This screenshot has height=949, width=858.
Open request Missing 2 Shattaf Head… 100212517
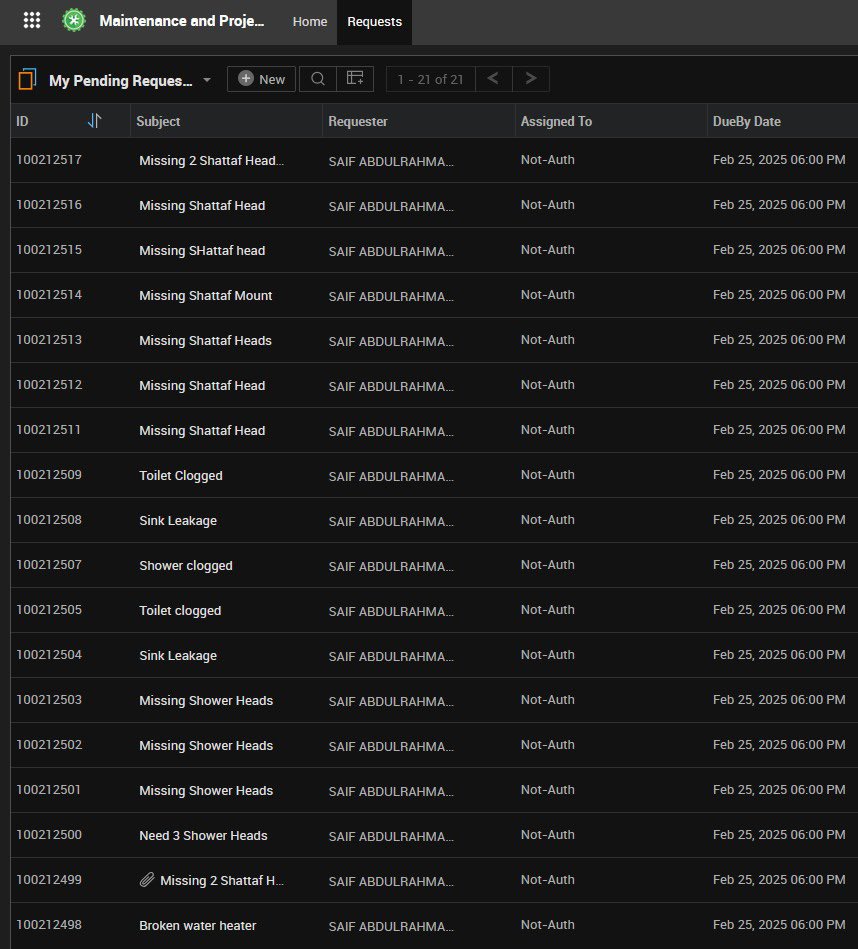[211, 160]
